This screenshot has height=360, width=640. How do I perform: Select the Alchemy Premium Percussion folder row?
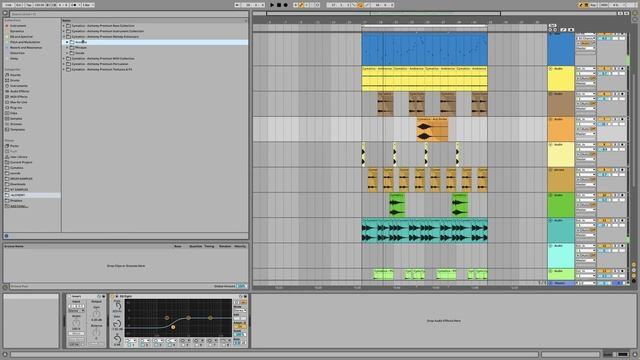[155, 64]
